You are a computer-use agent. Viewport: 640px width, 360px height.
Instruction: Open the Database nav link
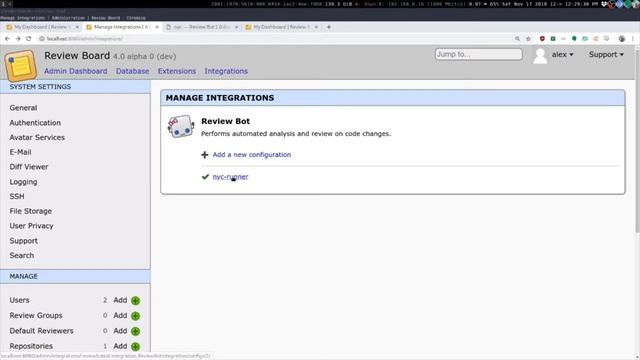click(x=132, y=71)
